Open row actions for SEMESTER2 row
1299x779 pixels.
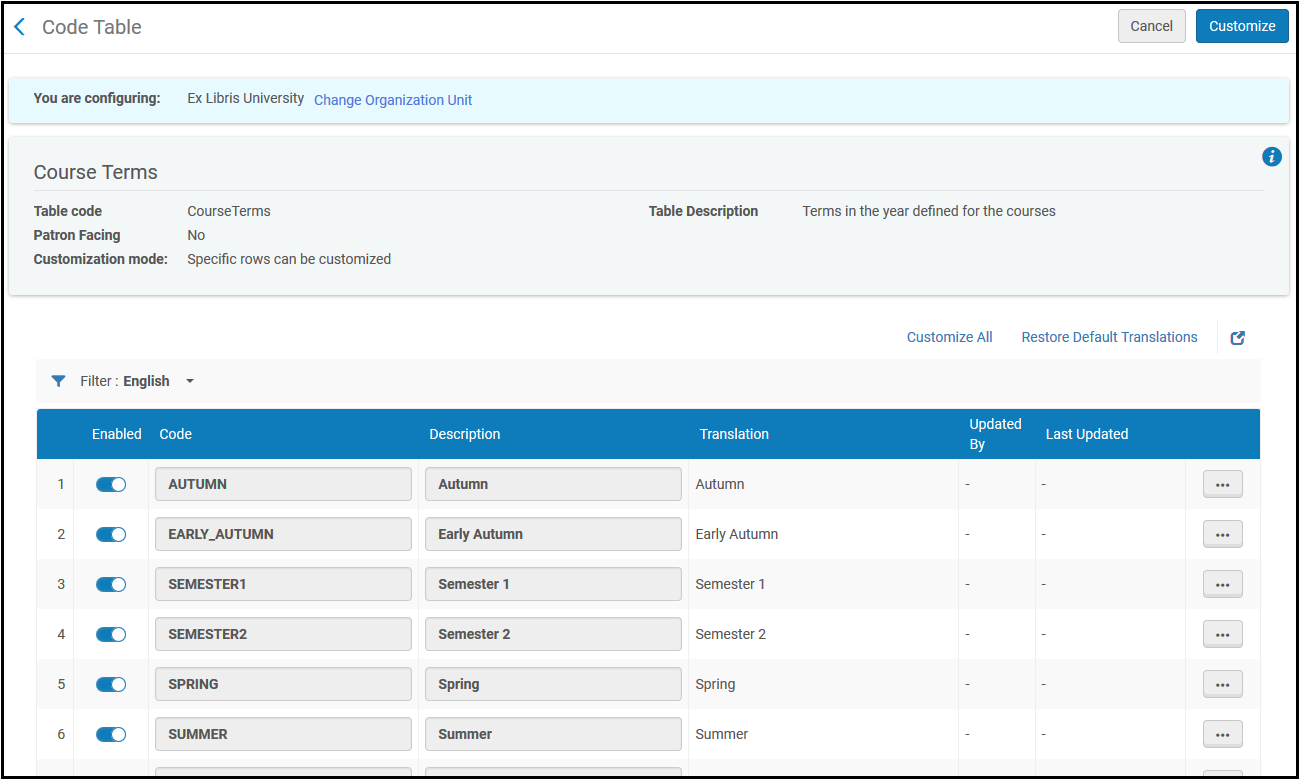coord(1222,634)
